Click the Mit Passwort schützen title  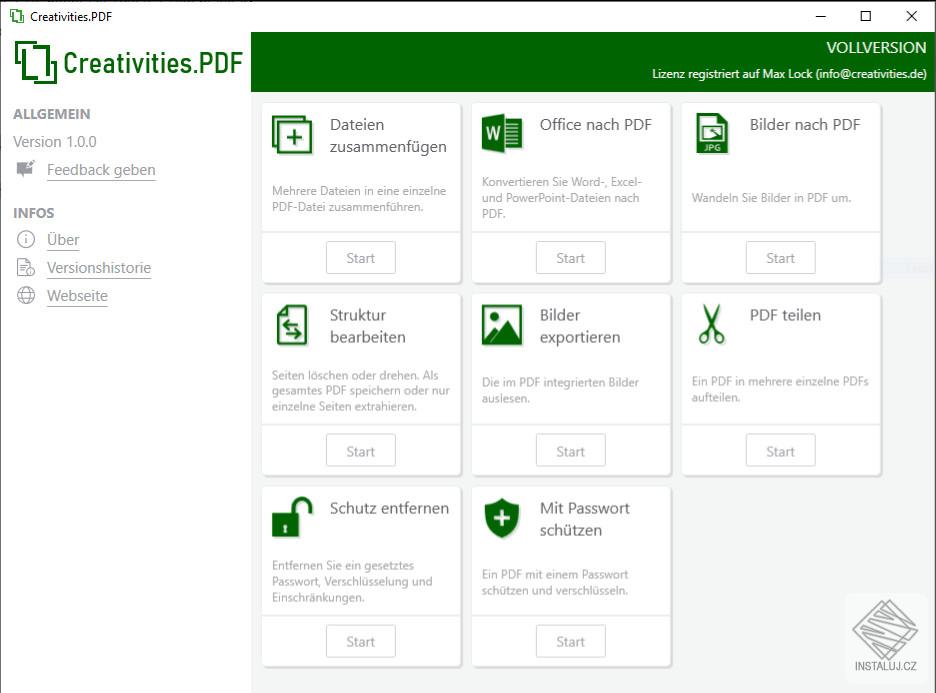click(x=584, y=519)
